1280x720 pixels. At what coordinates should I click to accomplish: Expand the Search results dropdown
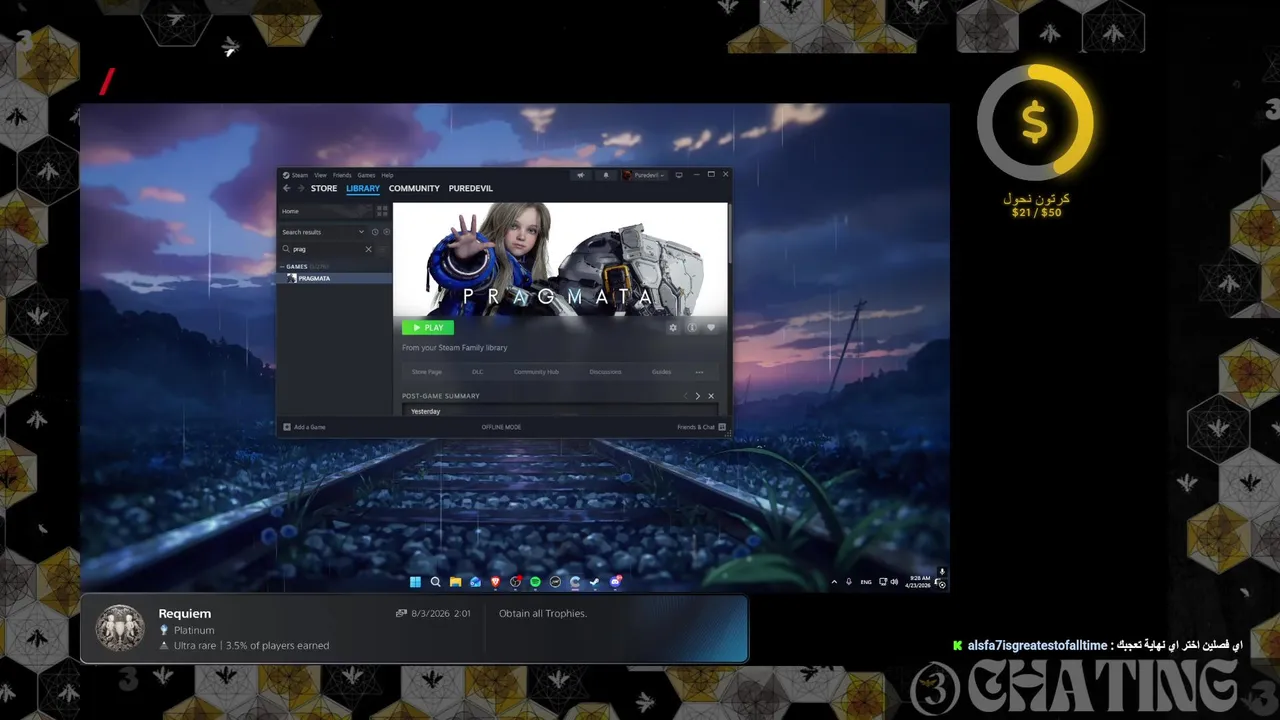coord(323,232)
